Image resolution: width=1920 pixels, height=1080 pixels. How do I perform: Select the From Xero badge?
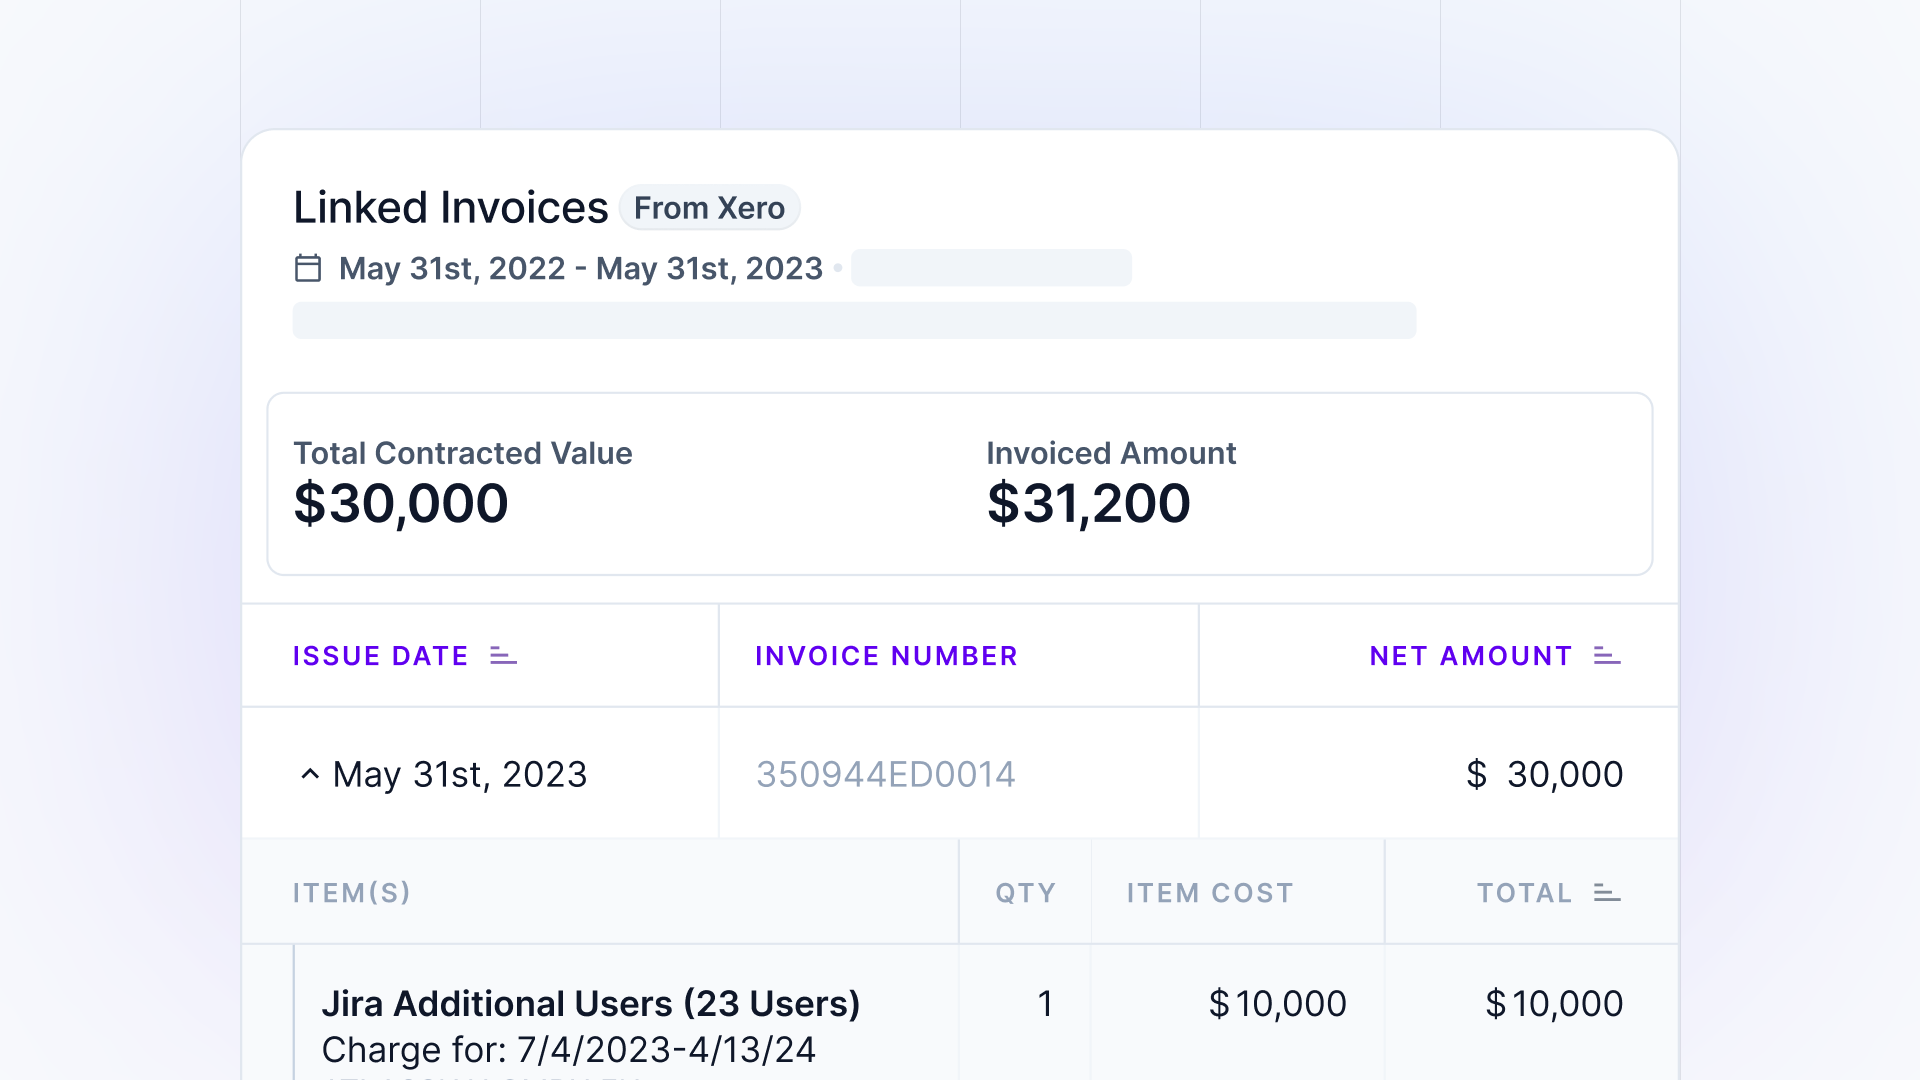[710, 208]
